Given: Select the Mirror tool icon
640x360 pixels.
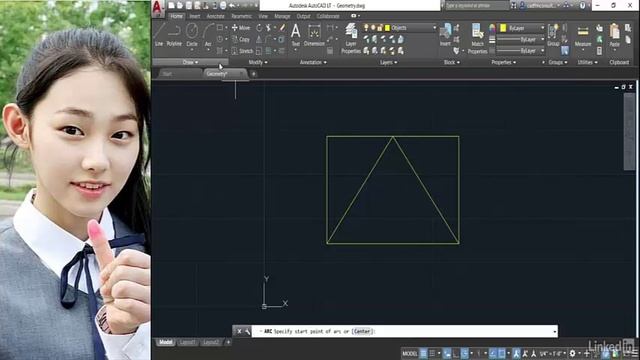Looking at the screenshot, I should (259, 40).
